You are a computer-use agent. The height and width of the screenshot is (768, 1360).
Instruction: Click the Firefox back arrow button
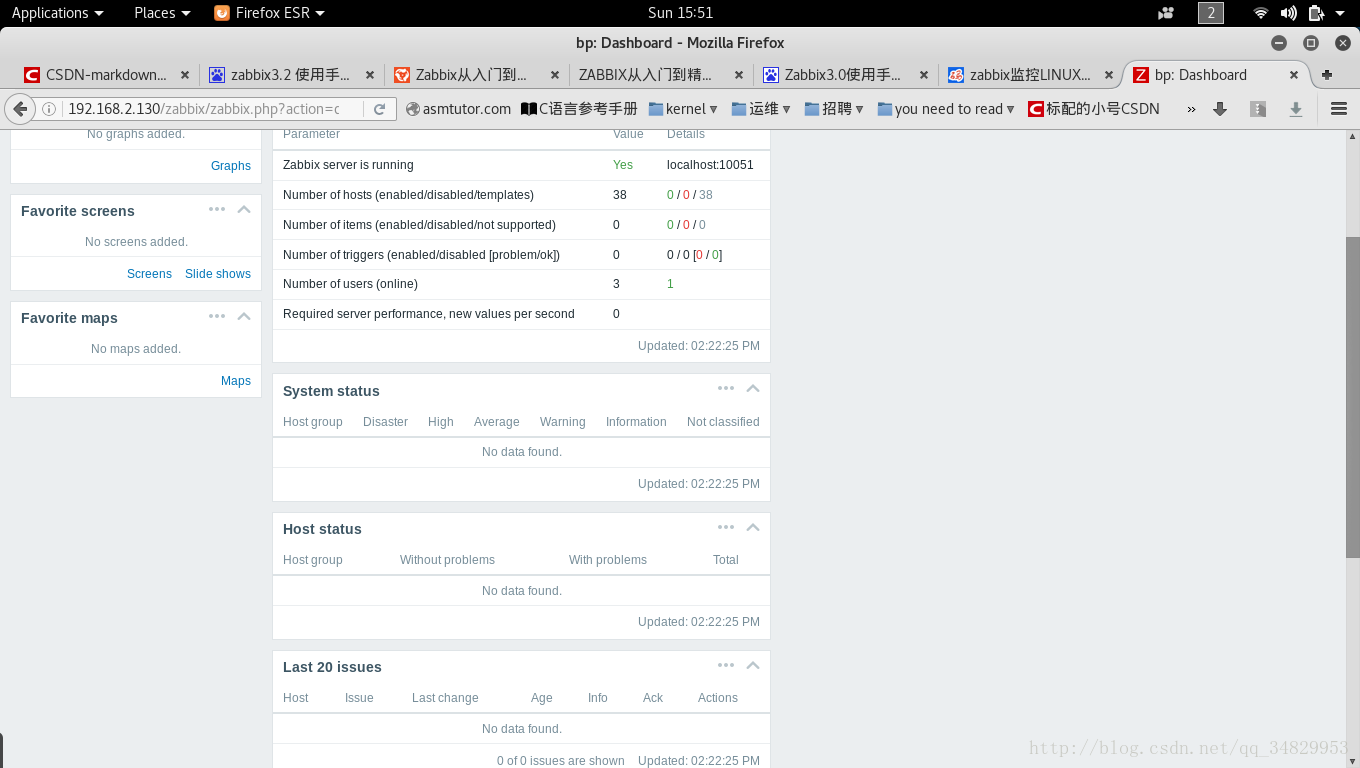tap(19, 109)
